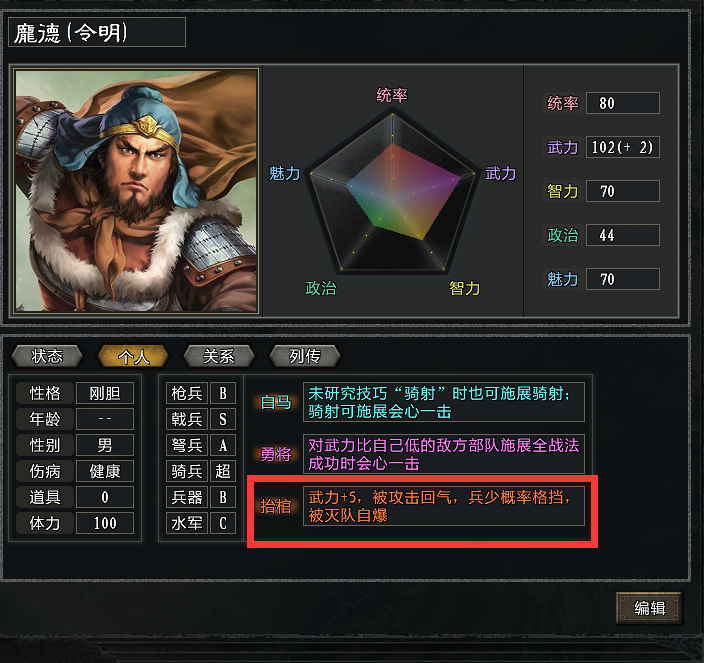The image size is (704, 663).
Task: Select the 体力 value 100
Action: (105, 523)
